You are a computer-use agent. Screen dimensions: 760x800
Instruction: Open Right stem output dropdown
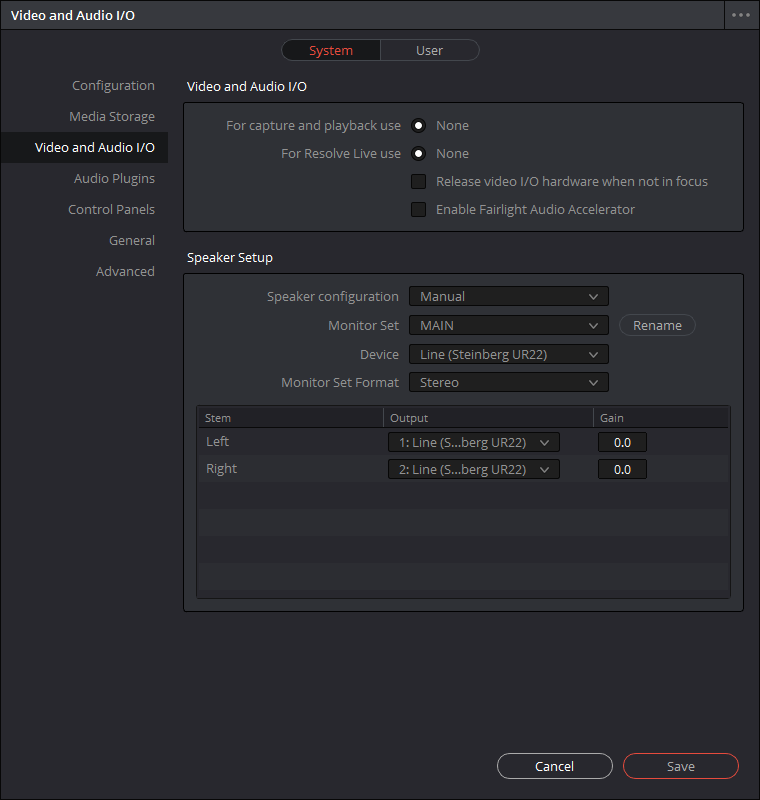[x=474, y=469]
